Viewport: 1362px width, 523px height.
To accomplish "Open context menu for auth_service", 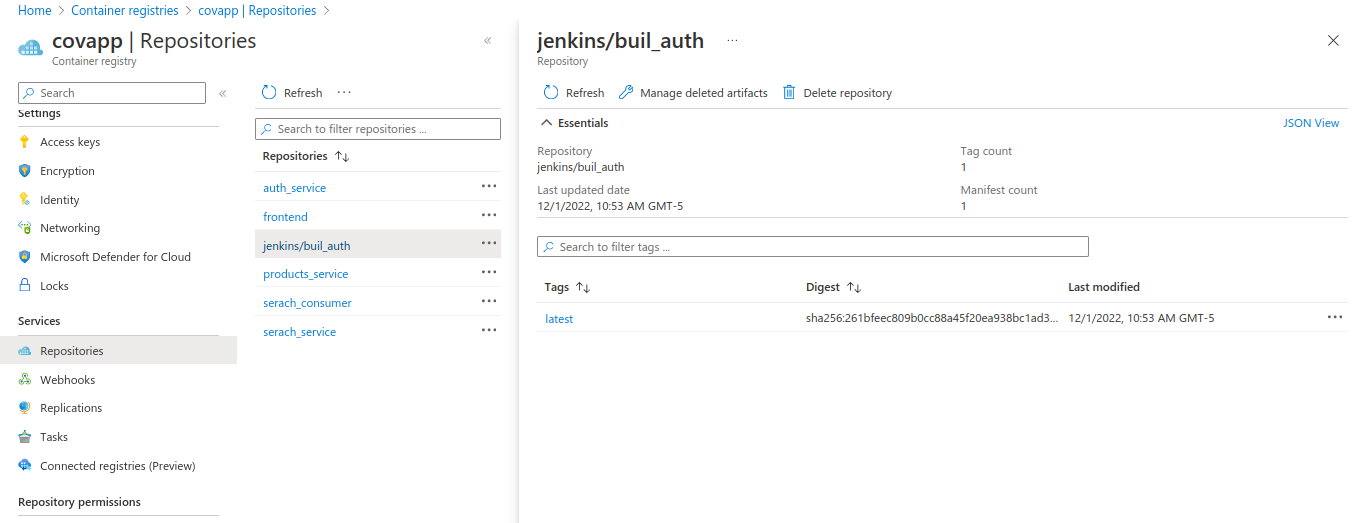I will click(x=489, y=186).
